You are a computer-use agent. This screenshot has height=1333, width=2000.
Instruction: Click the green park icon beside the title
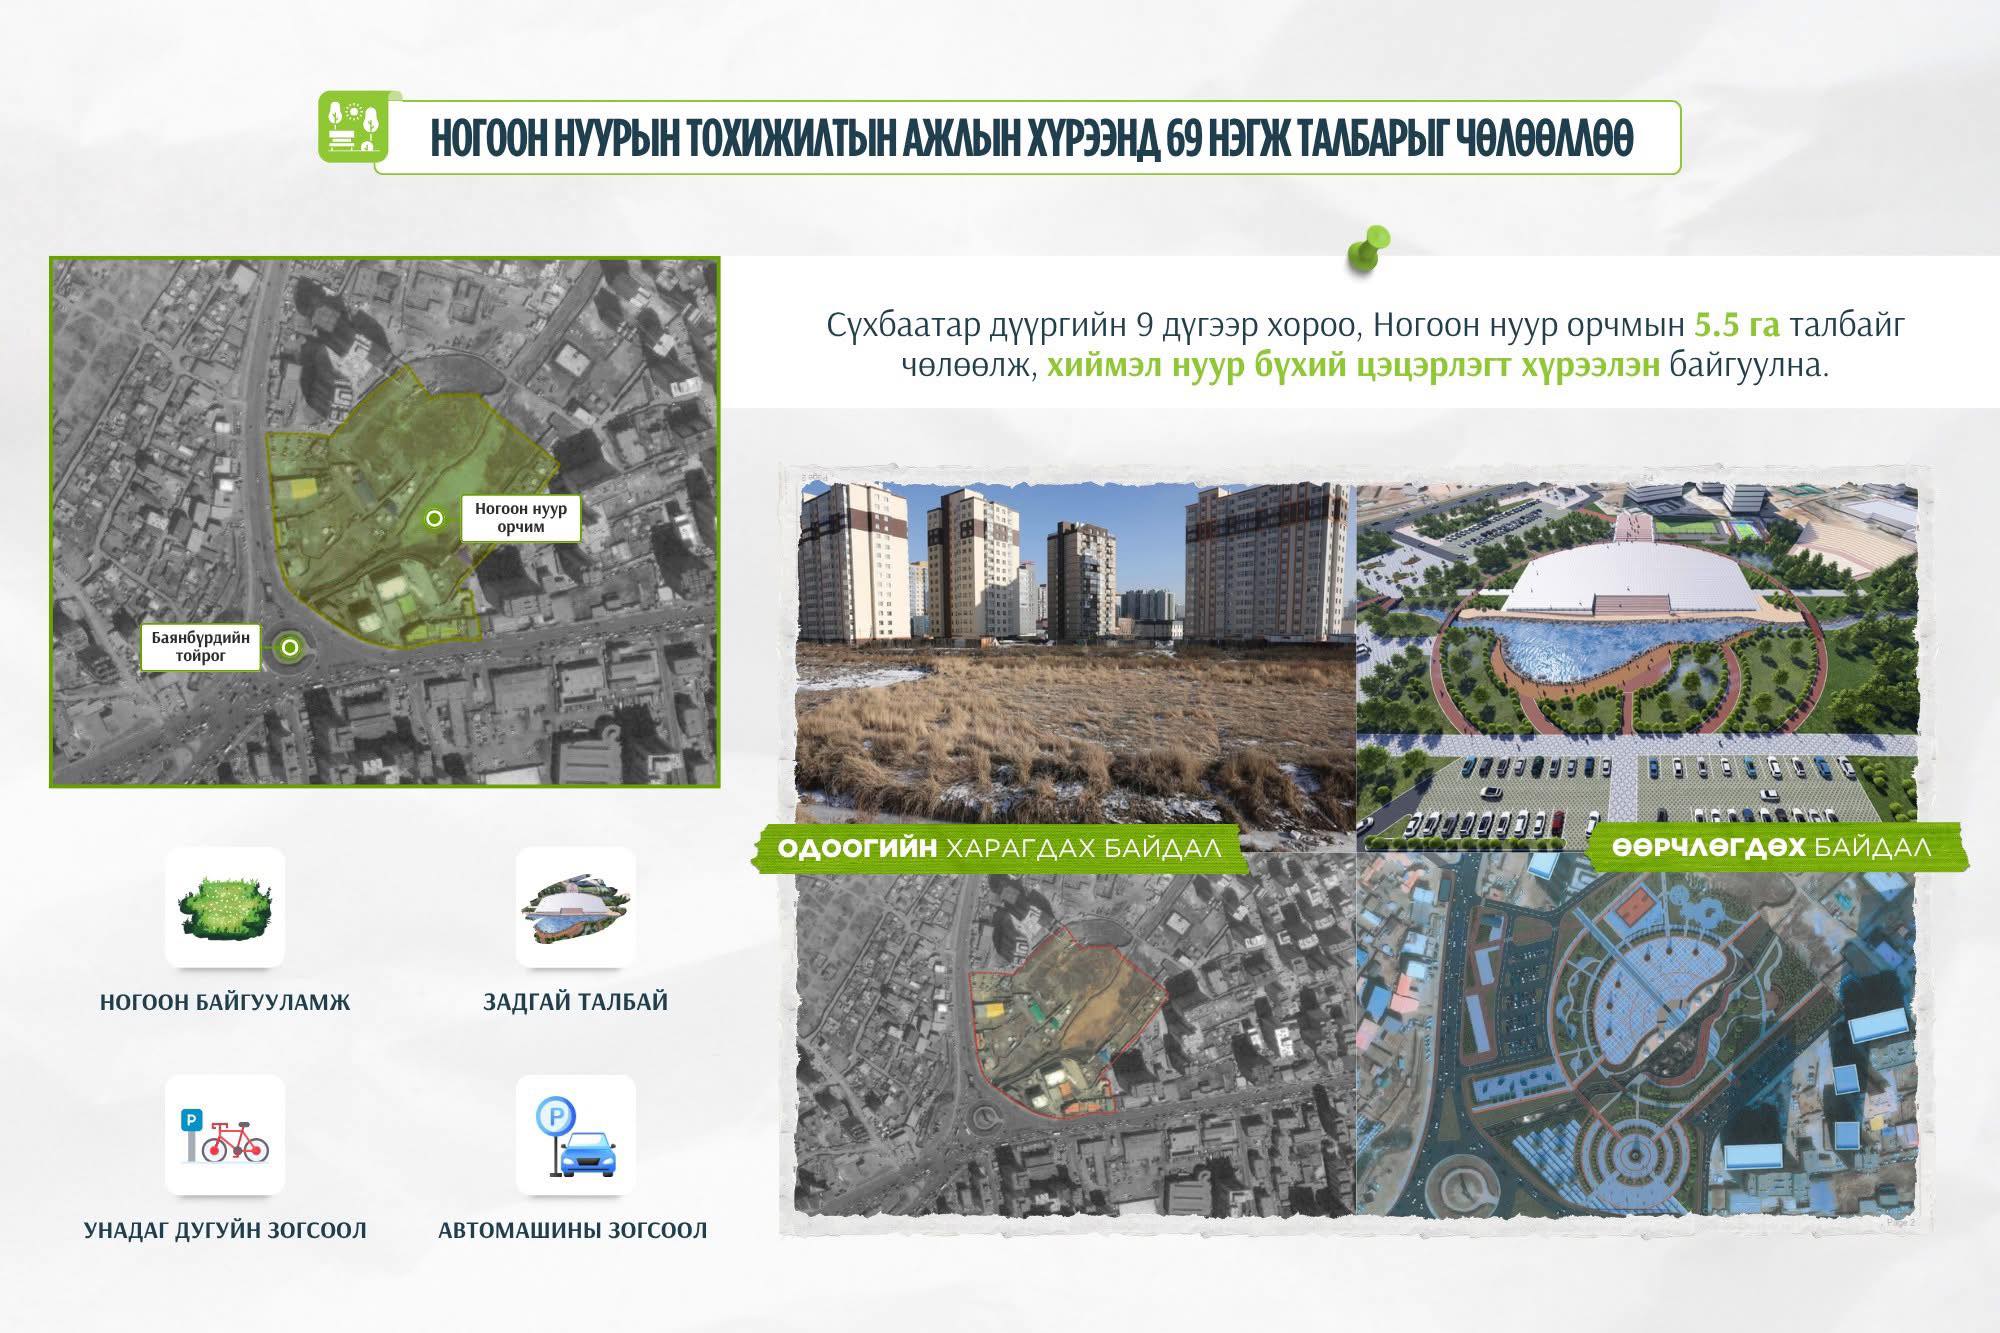pyautogui.click(x=352, y=126)
